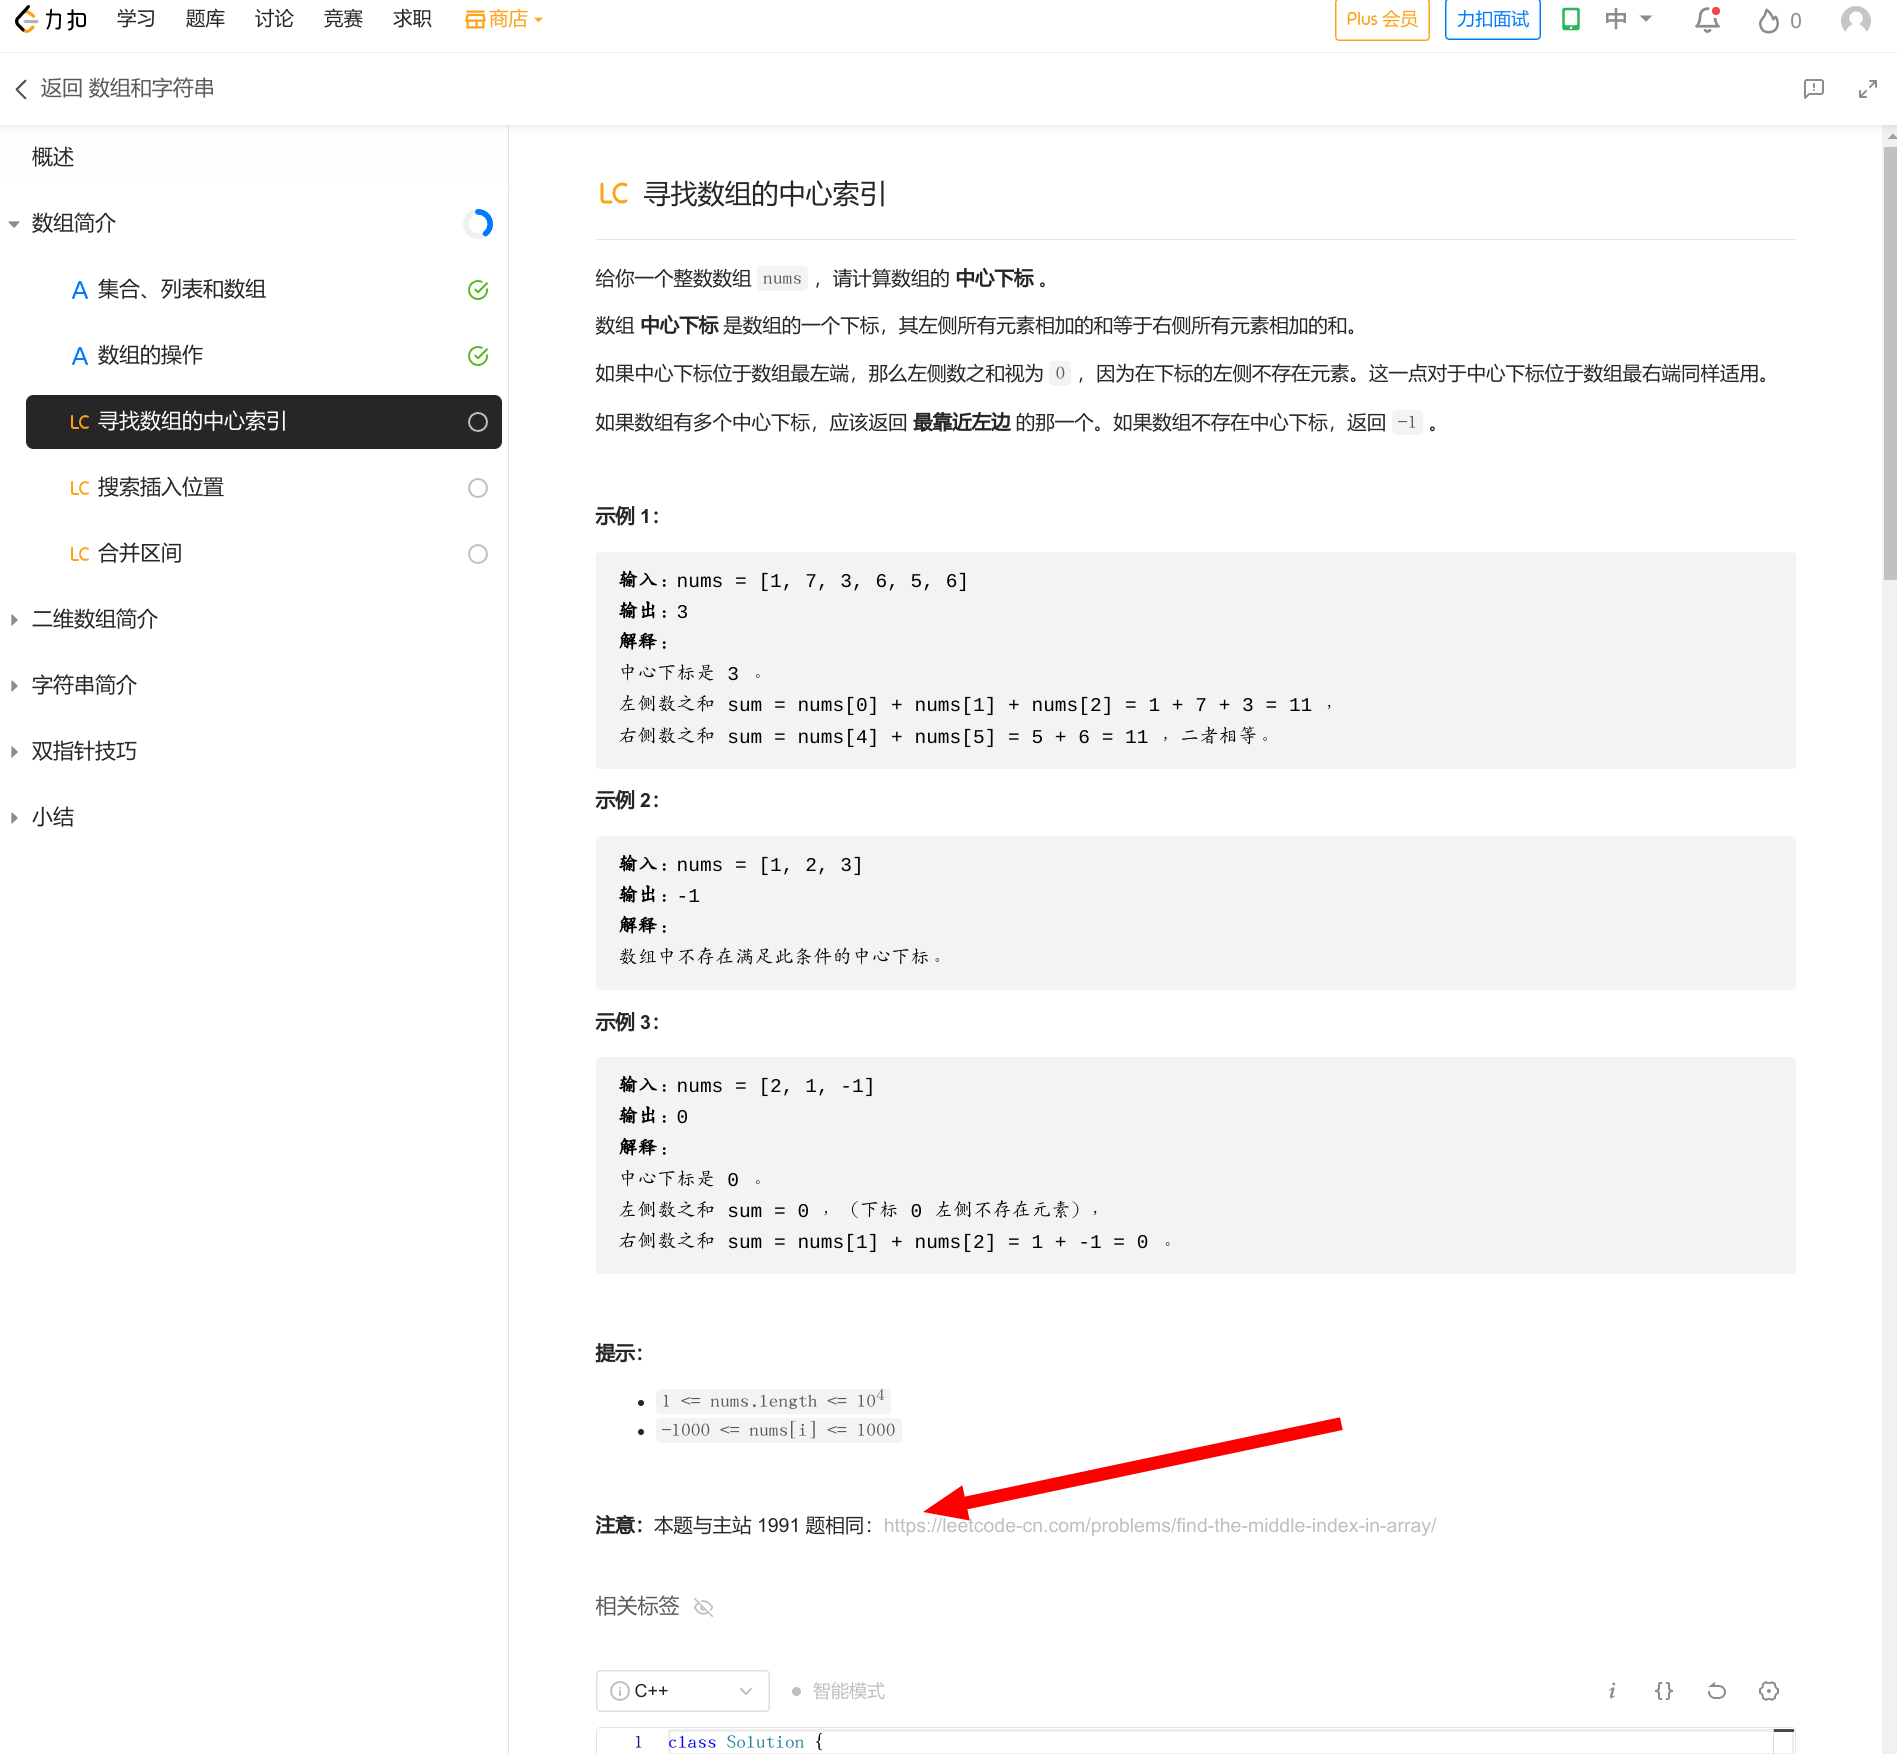
Task: Open 搜索插入位置 problem
Action: tap(161, 487)
